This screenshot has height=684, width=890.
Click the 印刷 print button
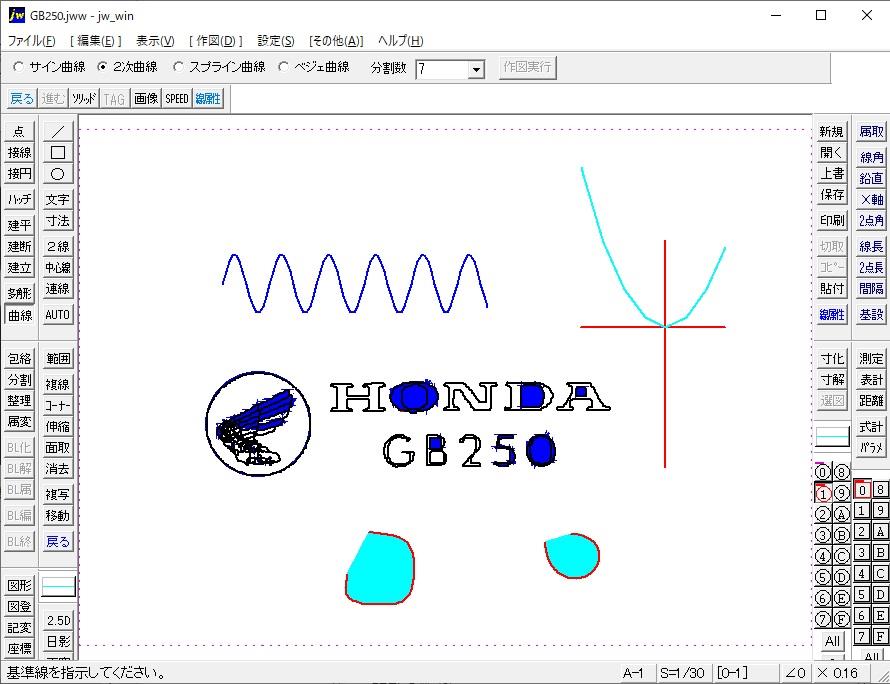(x=832, y=220)
